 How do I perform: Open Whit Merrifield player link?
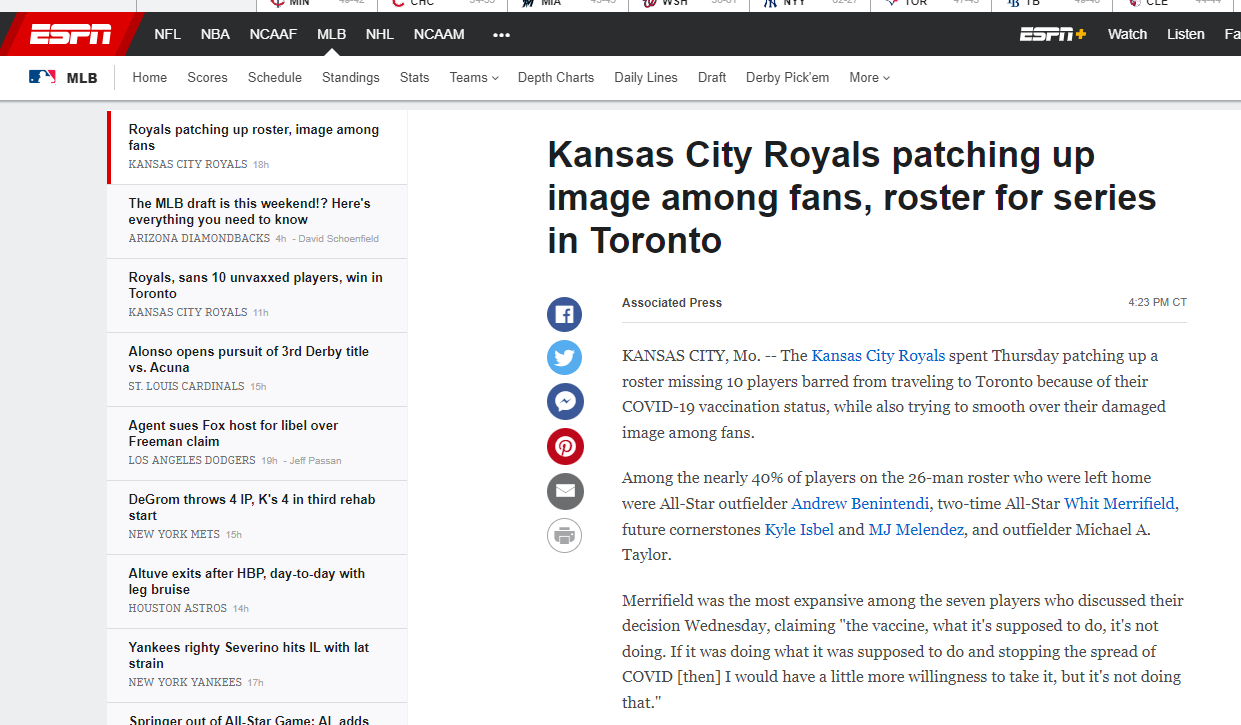pyautogui.click(x=1120, y=504)
